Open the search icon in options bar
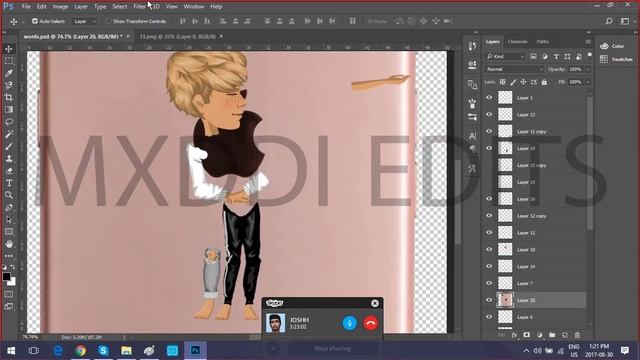This screenshot has width=640, height=360. [x=609, y=21]
